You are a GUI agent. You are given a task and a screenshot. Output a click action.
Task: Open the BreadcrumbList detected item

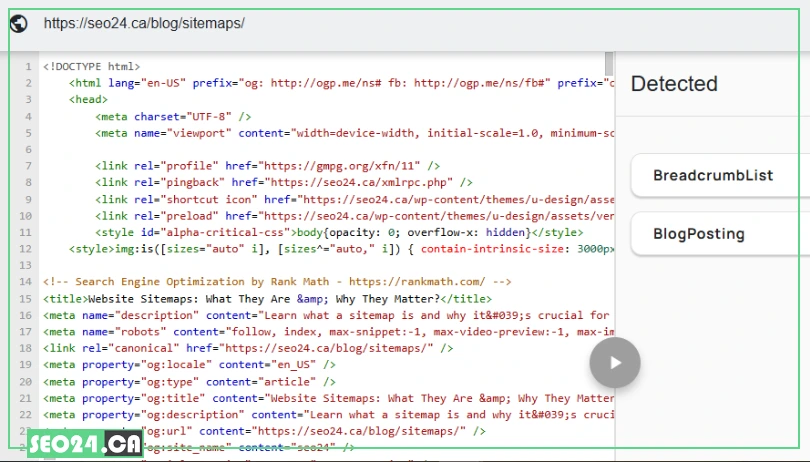pyautogui.click(x=720, y=175)
